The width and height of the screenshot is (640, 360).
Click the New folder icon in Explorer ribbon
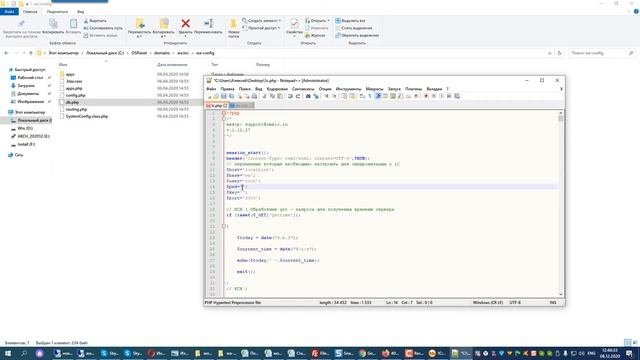tap(233, 24)
